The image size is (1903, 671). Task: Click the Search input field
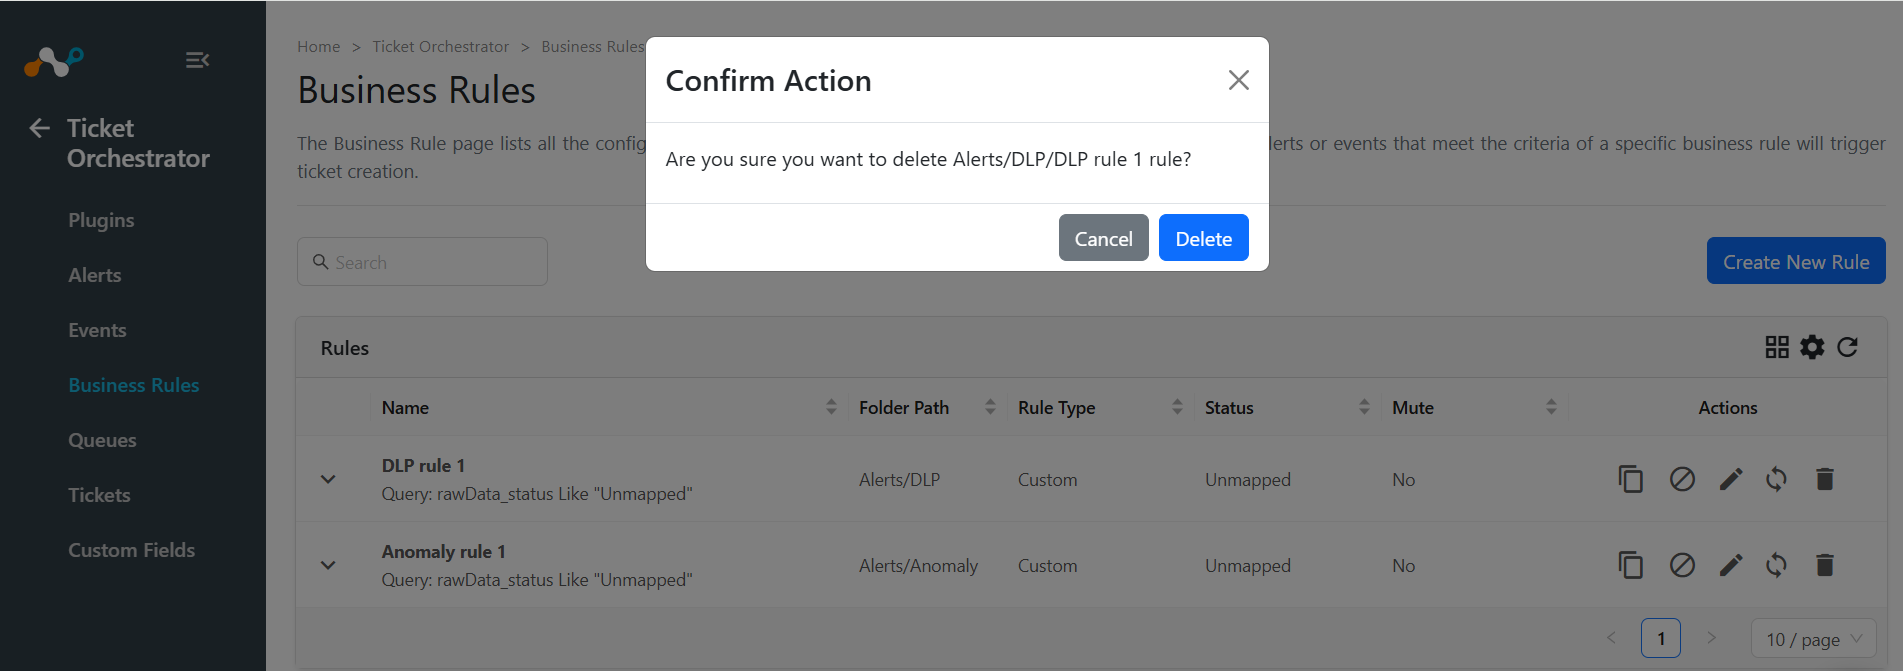tap(422, 262)
